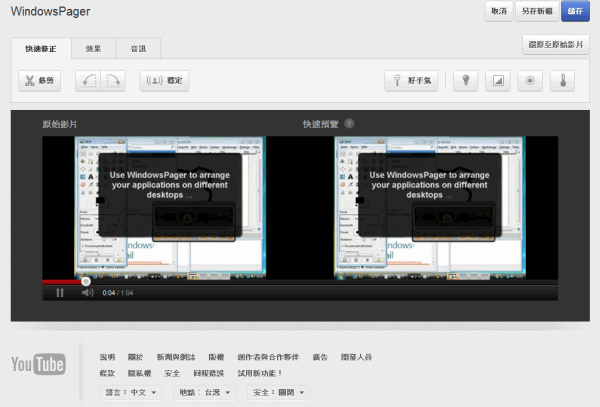Rotate video right with clockwise arrow
Image resolution: width=600 pixels, height=407 pixels.
pyautogui.click(x=113, y=81)
